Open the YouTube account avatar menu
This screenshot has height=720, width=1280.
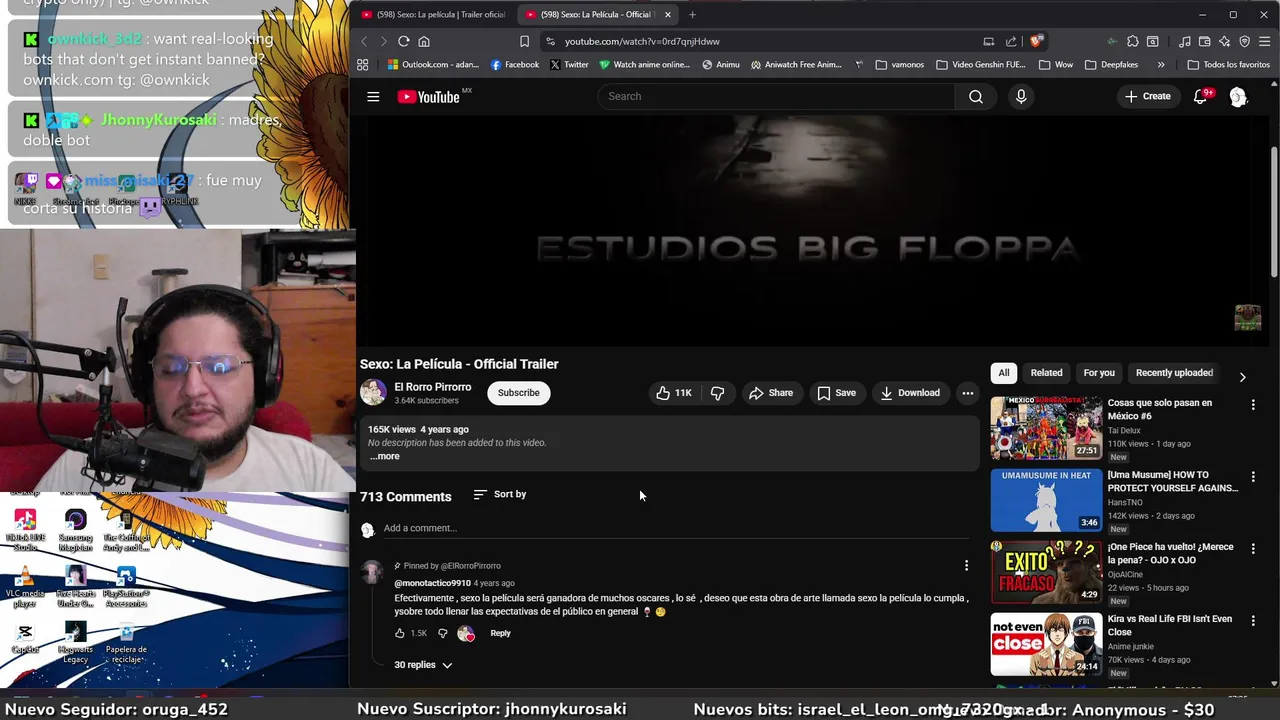[1238, 97]
